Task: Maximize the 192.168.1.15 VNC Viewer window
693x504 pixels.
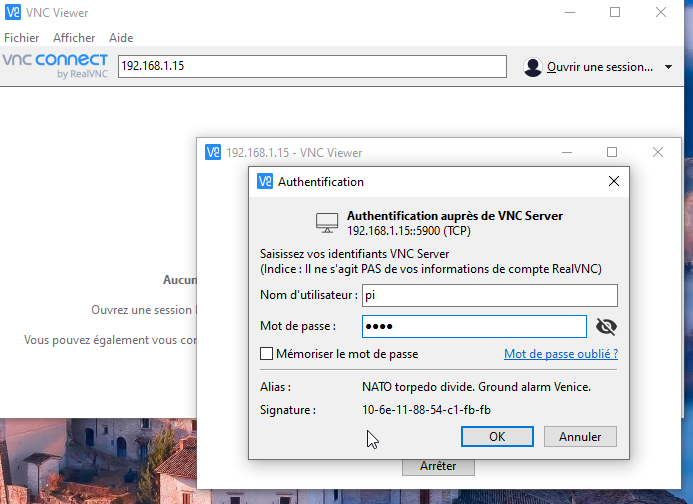Action: pyautogui.click(x=612, y=153)
